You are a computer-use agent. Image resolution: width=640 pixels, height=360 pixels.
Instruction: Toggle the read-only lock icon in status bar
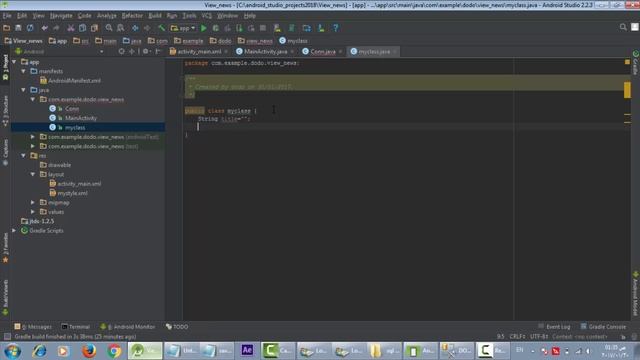pos(623,337)
